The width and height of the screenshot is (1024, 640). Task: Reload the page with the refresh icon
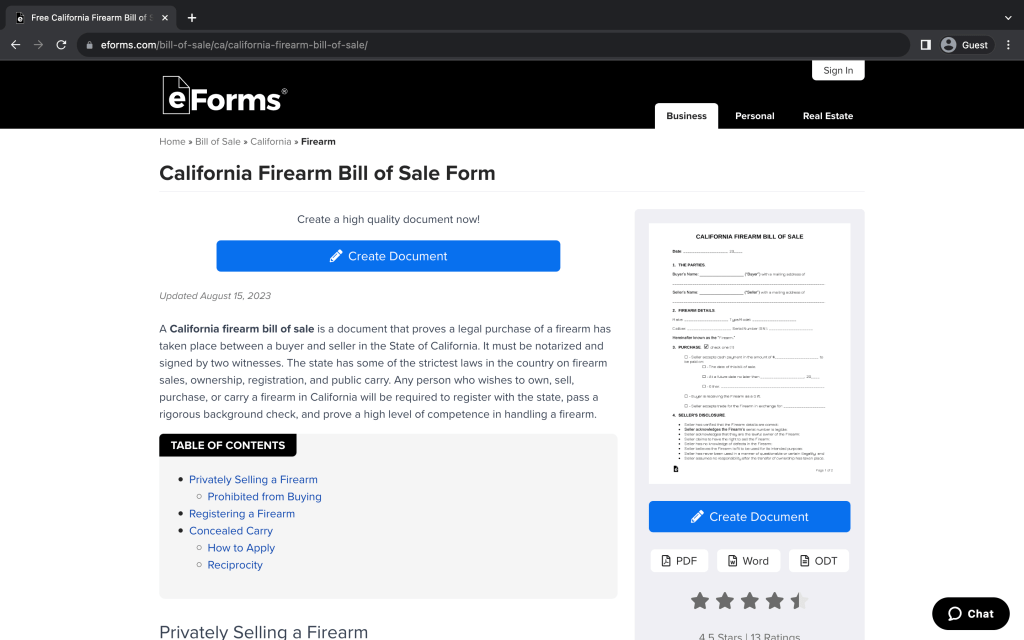click(61, 45)
